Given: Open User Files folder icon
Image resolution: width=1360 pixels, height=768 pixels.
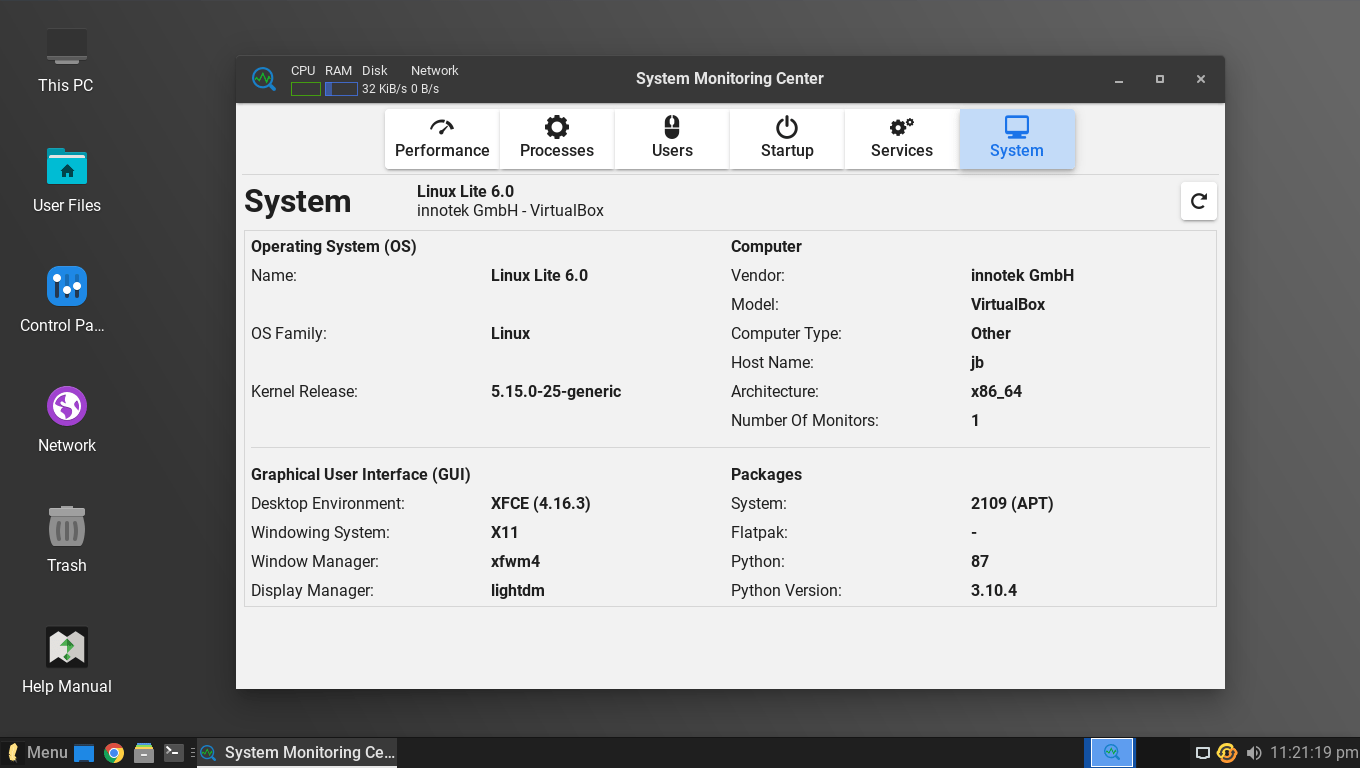Looking at the screenshot, I should [x=67, y=181].
